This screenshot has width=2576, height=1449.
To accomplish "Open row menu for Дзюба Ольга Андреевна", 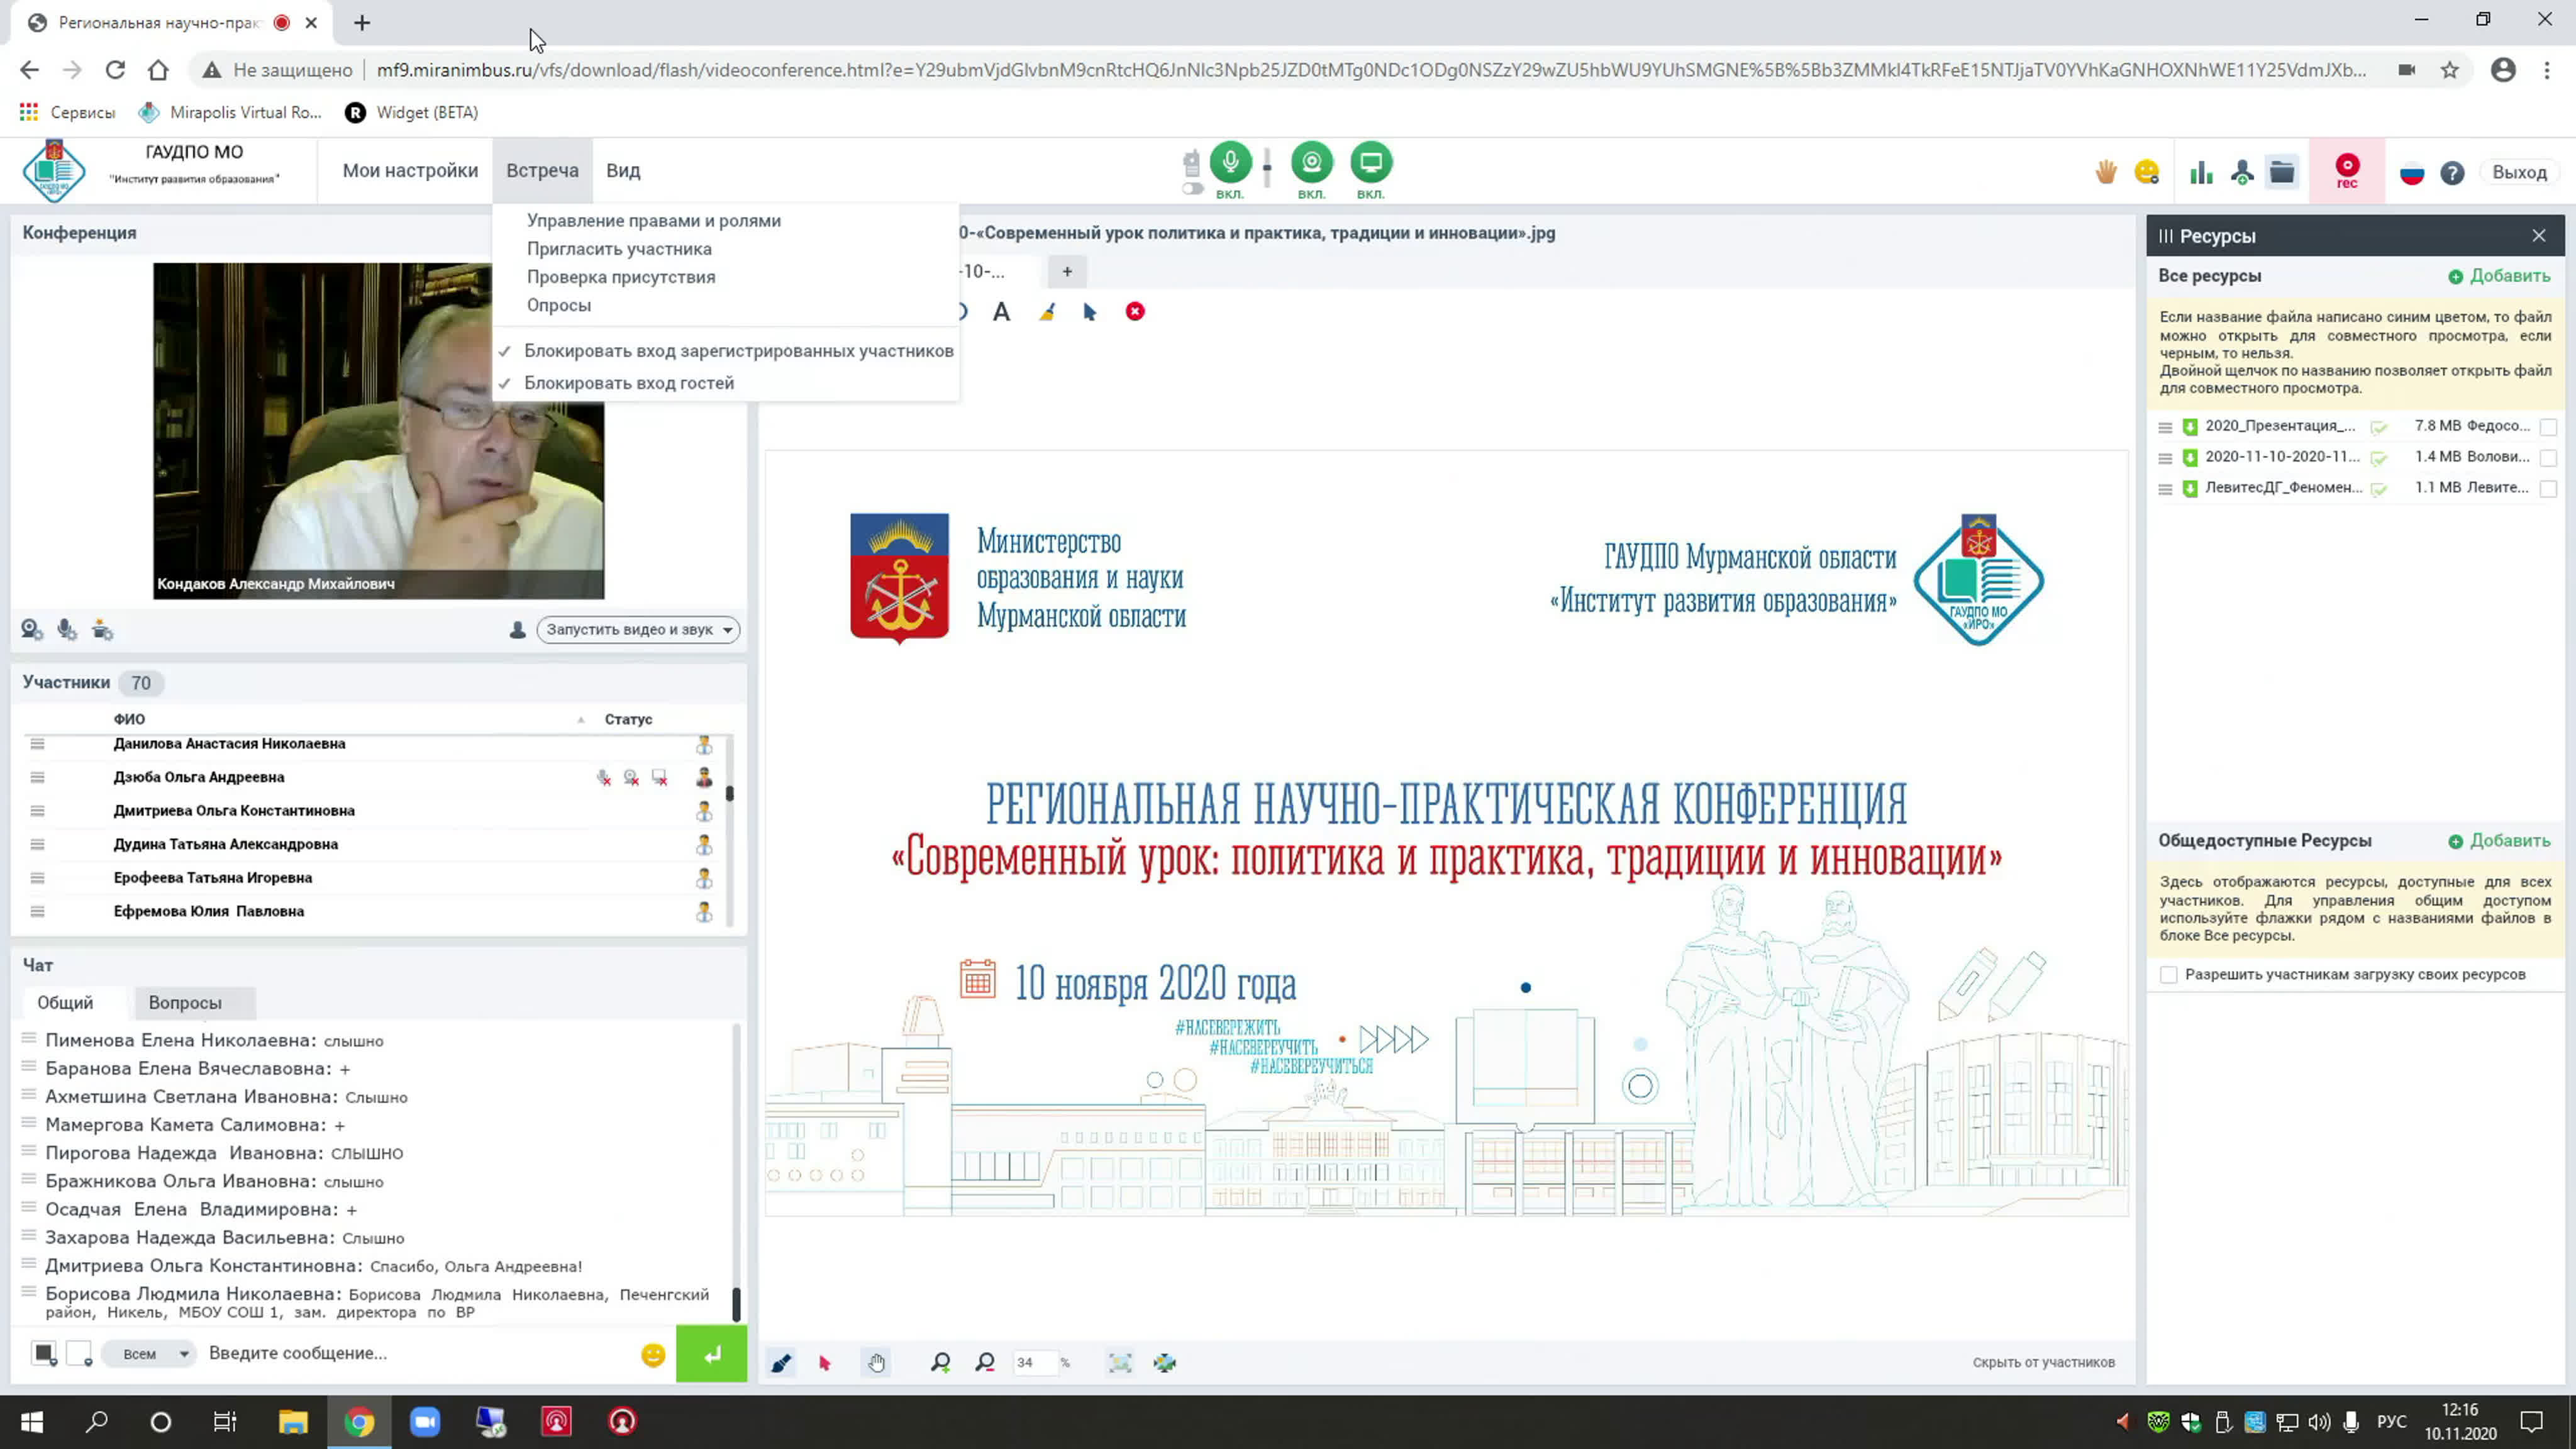I will [37, 777].
